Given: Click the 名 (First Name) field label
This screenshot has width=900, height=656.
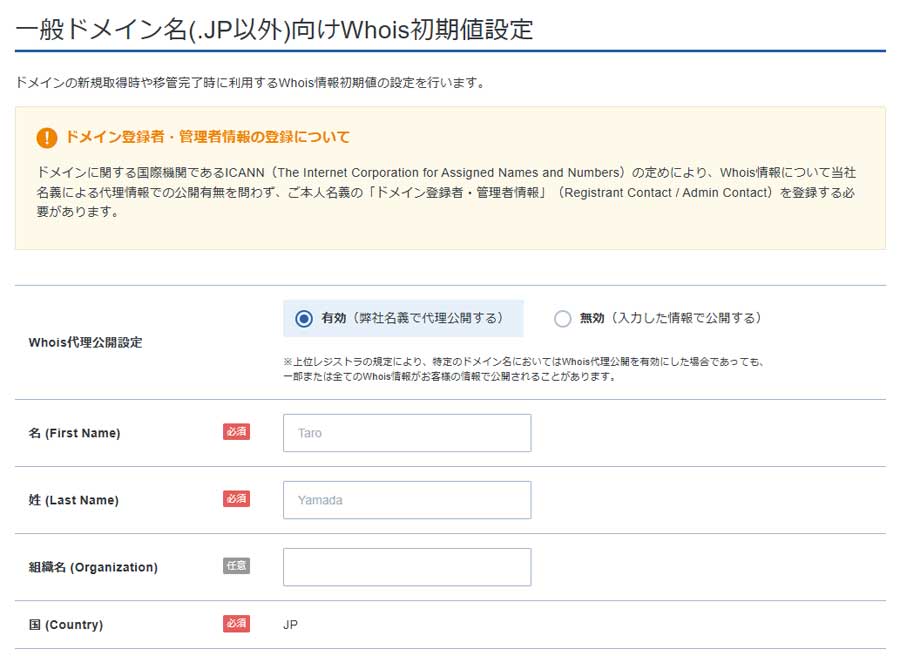Looking at the screenshot, I should pos(73,432).
